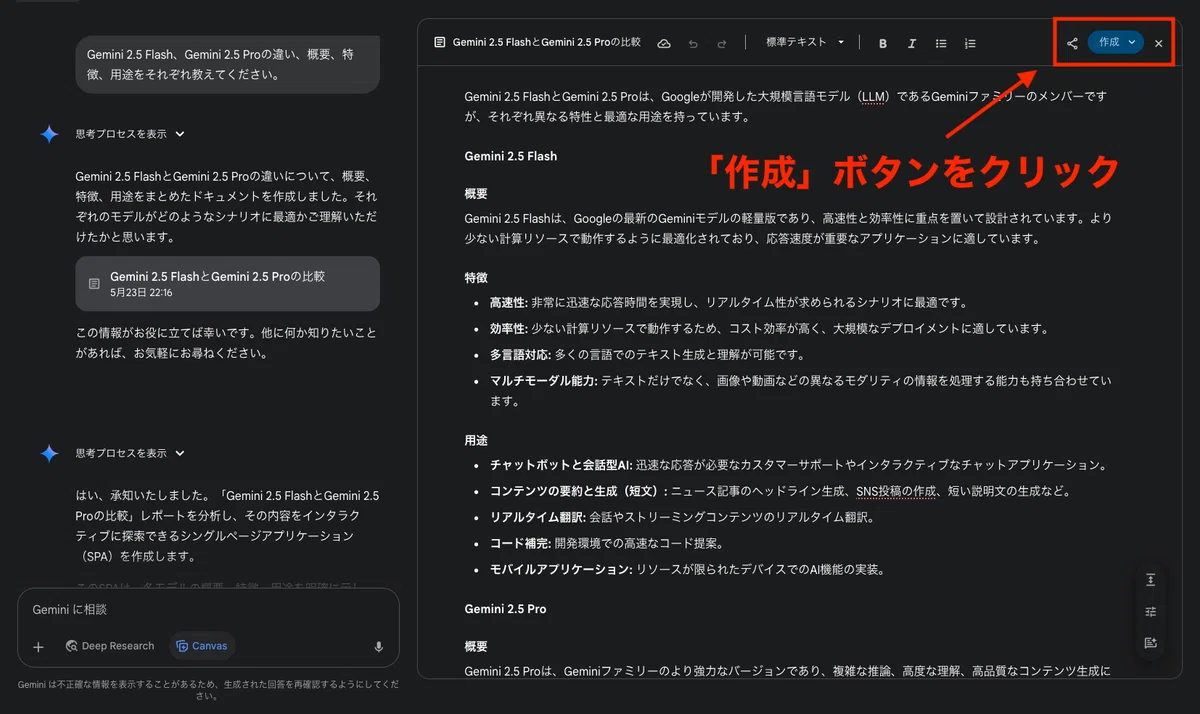The width and height of the screenshot is (1200, 714).
Task: Toggle italic formatting
Action: click(912, 43)
